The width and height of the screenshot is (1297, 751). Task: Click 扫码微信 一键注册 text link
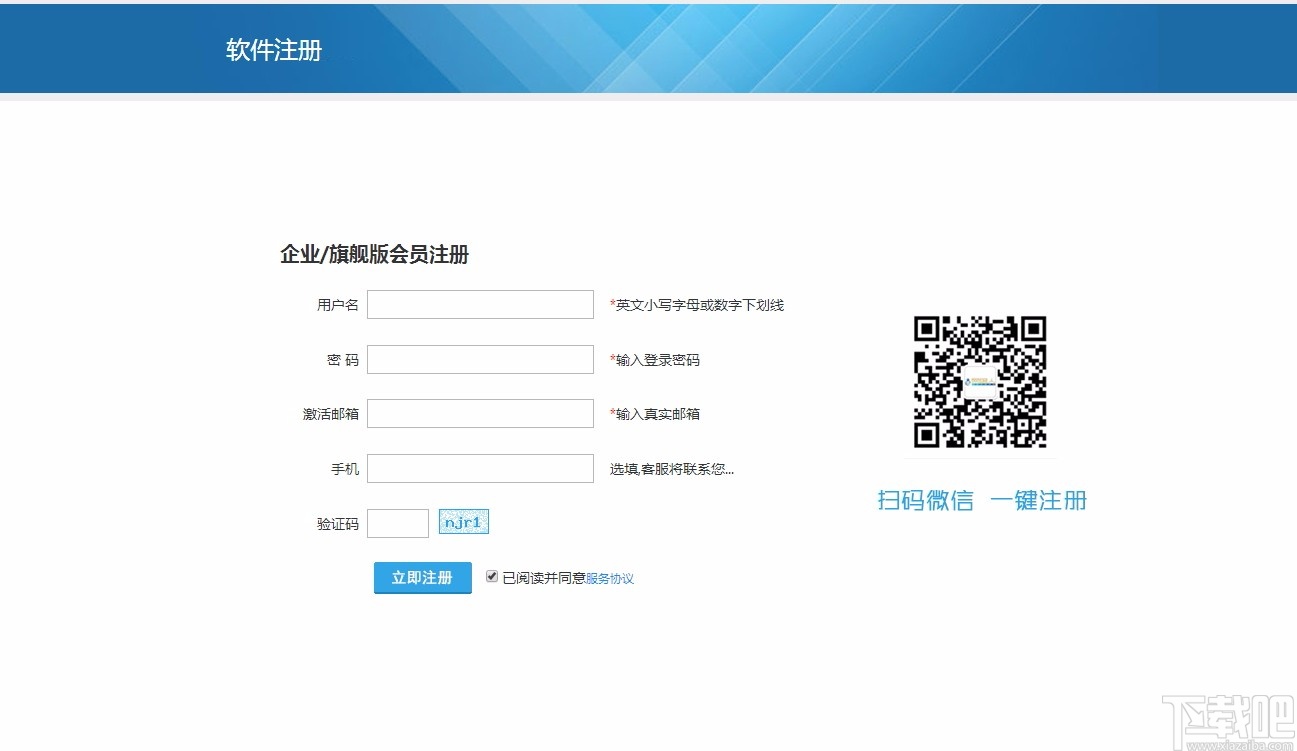click(980, 500)
